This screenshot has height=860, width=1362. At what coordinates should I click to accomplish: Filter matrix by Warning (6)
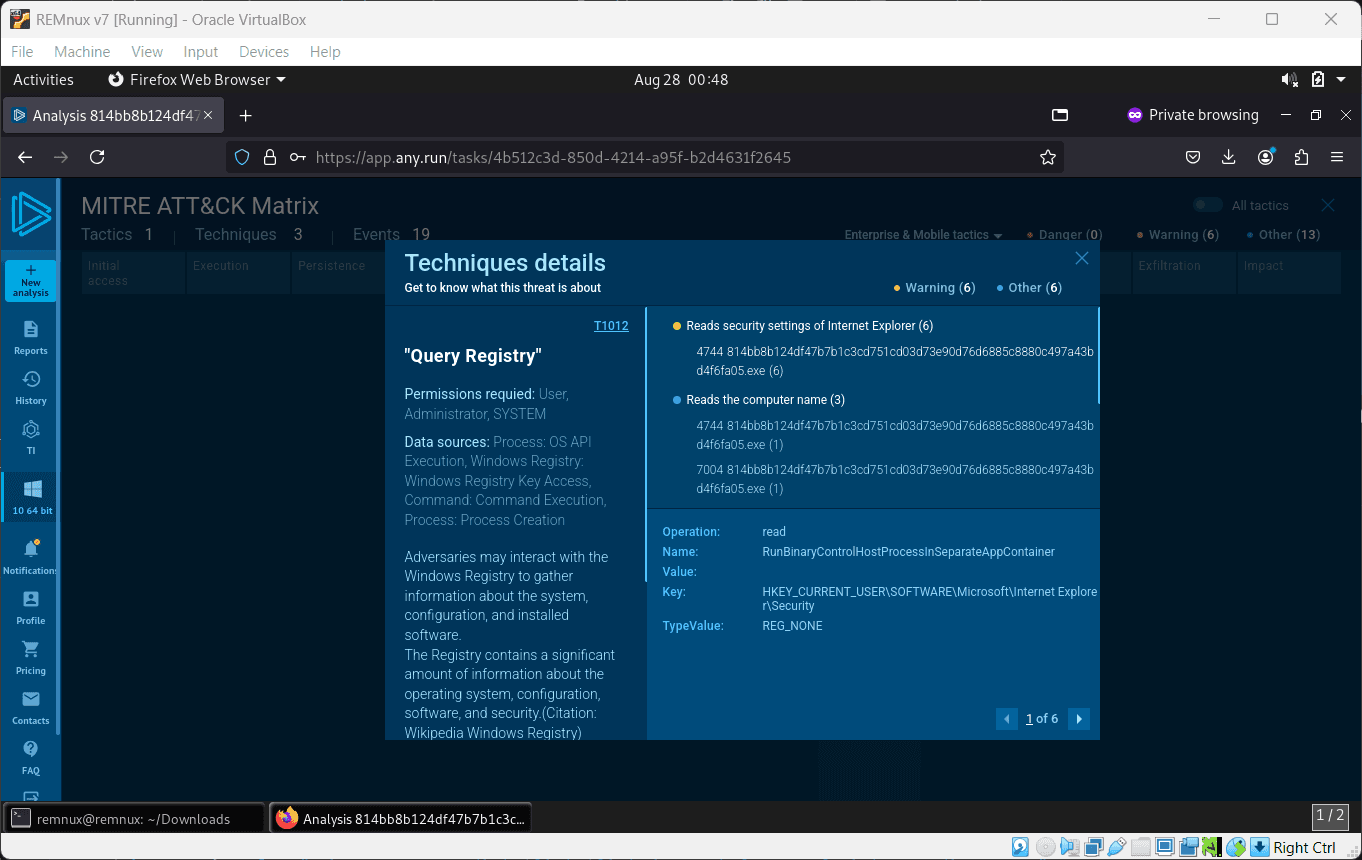point(1177,235)
